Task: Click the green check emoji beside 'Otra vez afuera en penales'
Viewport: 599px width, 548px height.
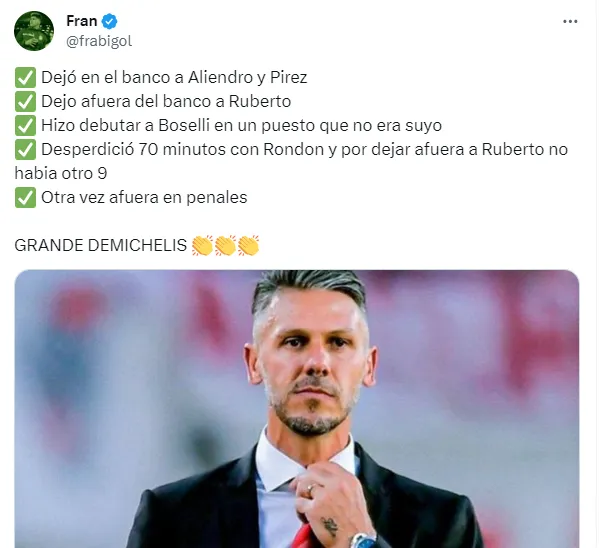Action: click(25, 198)
